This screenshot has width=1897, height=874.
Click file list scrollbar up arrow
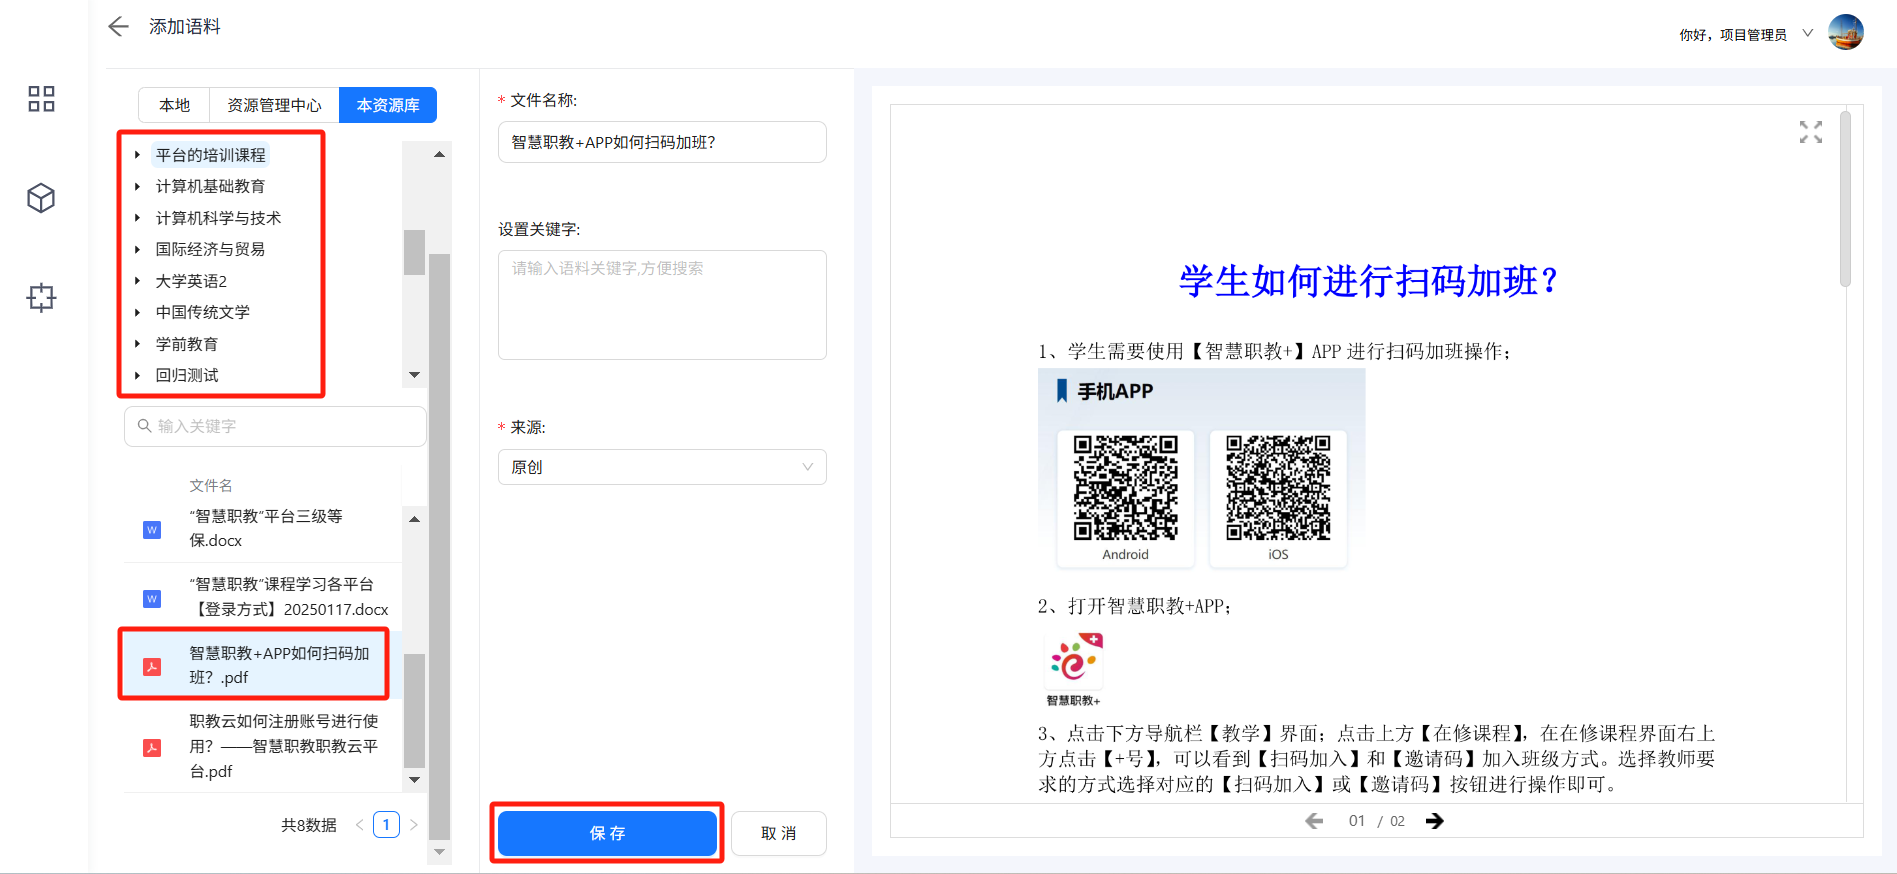(x=414, y=519)
